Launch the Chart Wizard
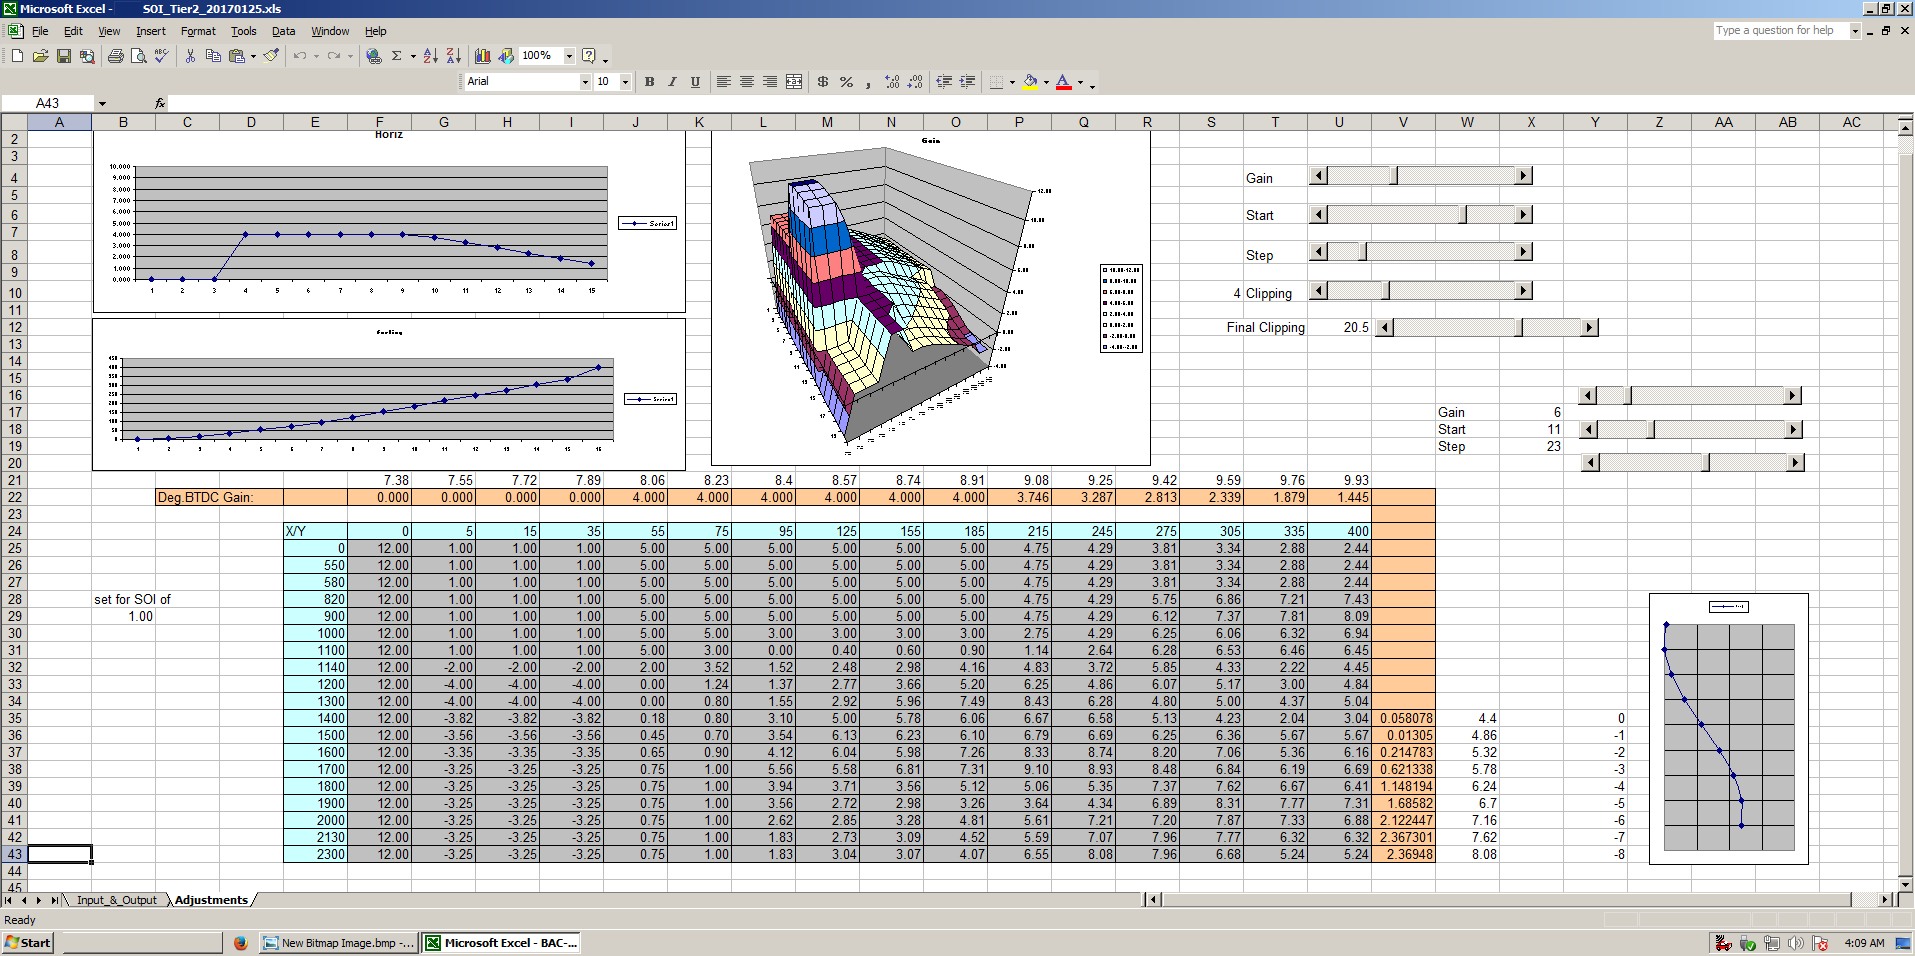 pyautogui.click(x=483, y=56)
